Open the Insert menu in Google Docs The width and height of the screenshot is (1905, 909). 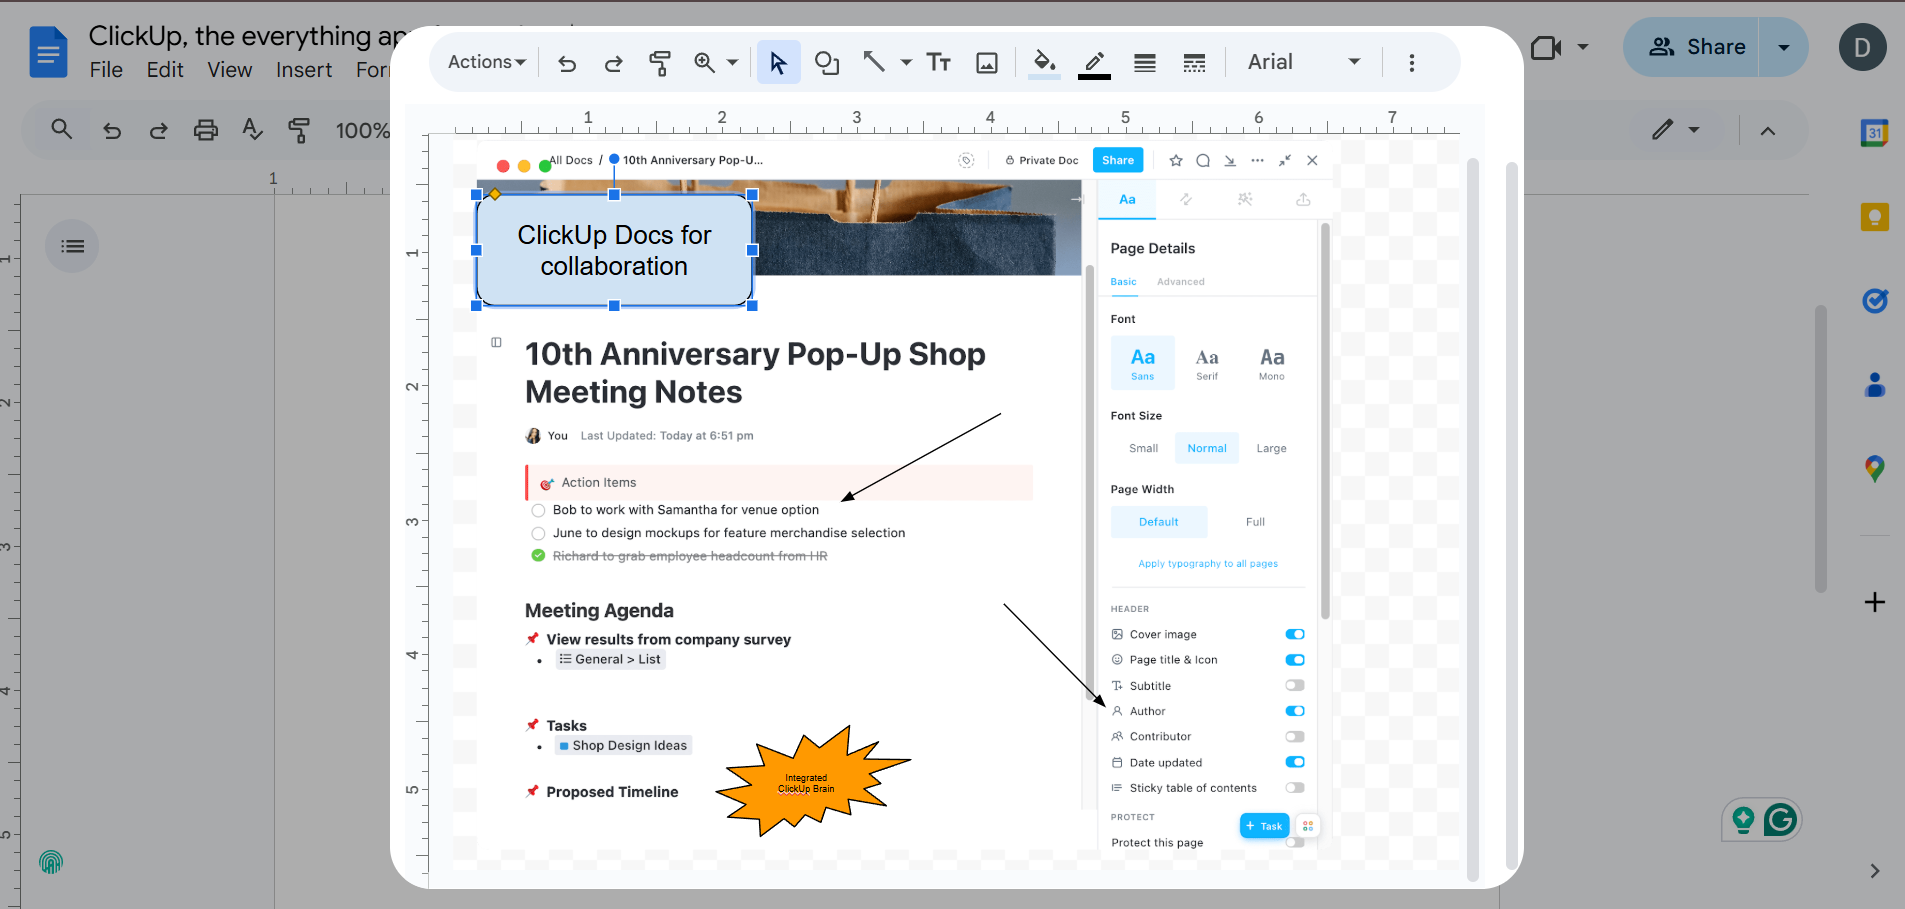coord(303,70)
